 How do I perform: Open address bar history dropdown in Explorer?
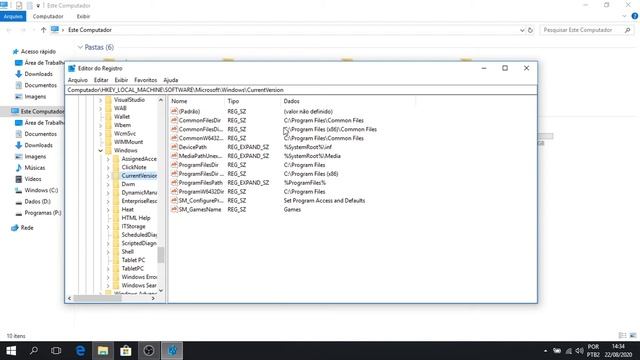coord(522,30)
